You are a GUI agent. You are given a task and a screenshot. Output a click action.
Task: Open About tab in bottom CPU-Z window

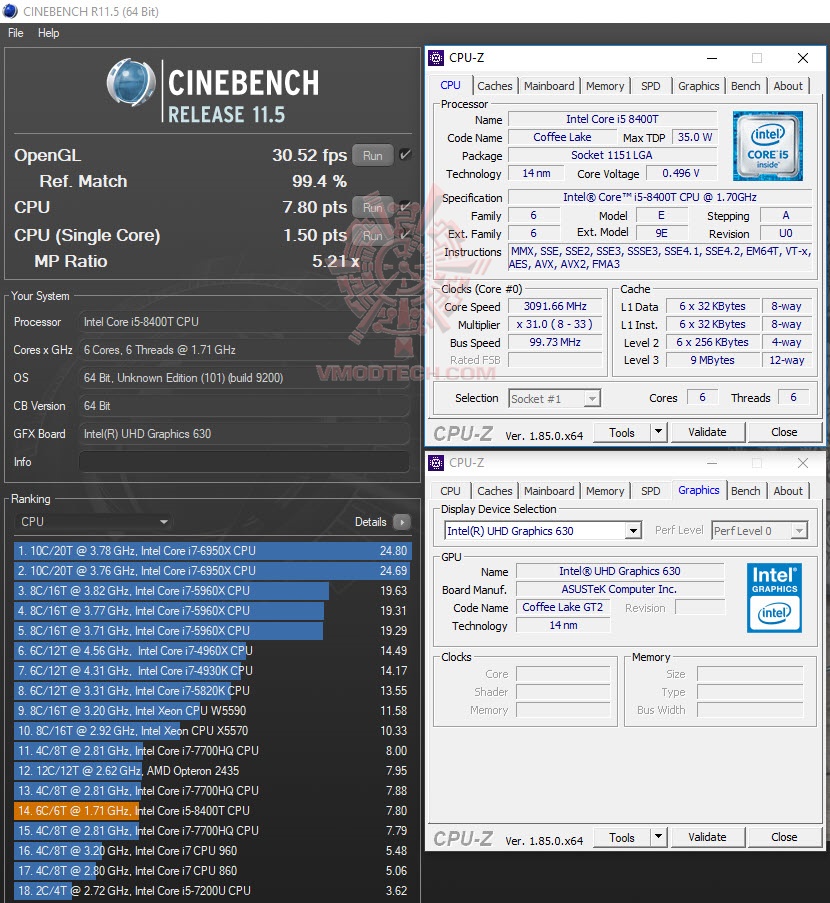tap(787, 491)
